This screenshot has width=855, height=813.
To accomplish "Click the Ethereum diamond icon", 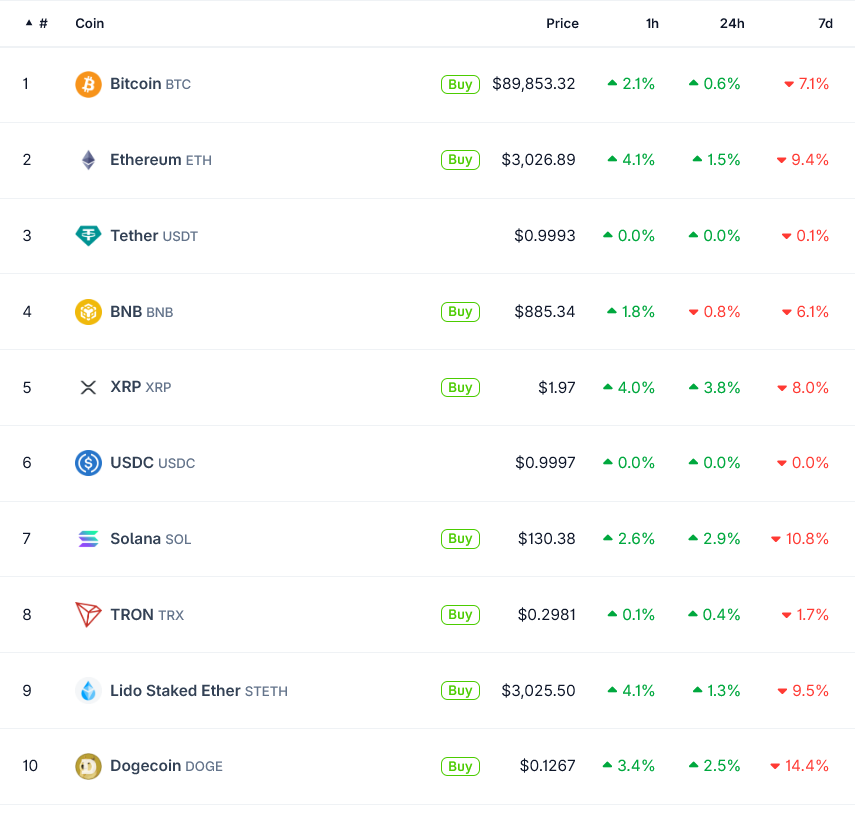I will (x=88, y=160).
